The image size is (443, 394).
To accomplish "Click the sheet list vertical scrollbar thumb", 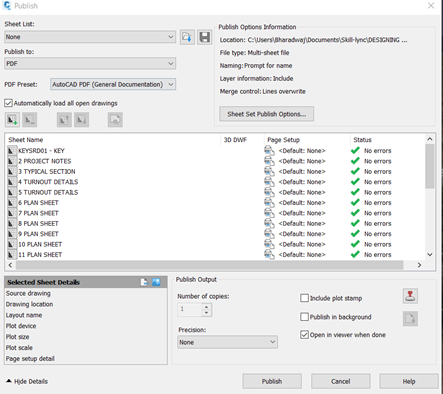I will point(430,166).
